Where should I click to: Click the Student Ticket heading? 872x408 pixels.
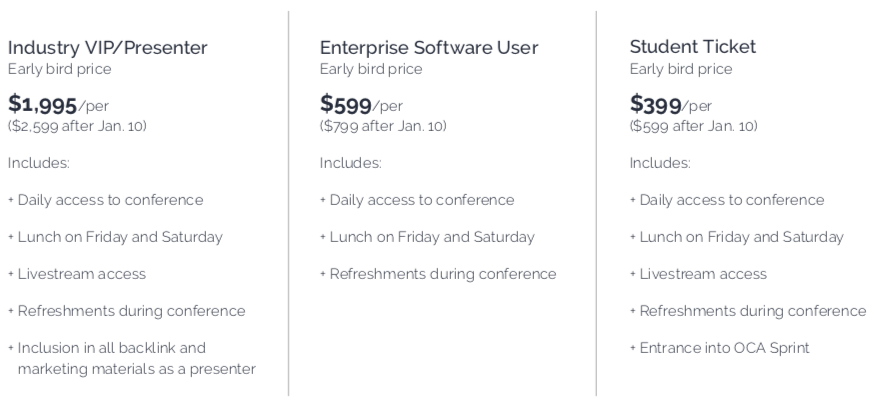tap(692, 47)
